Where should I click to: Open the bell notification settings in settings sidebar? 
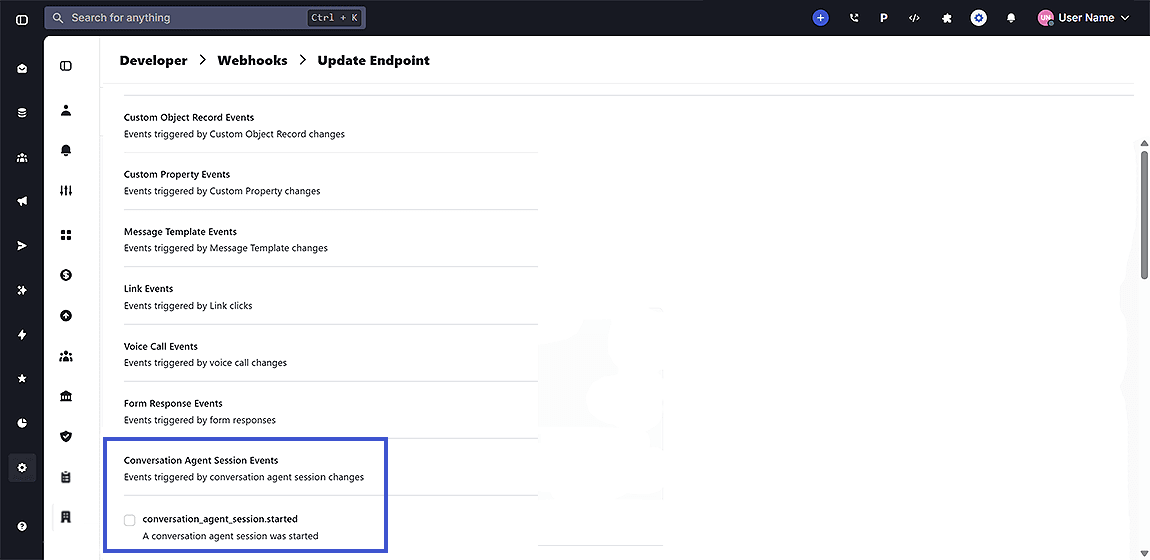pyautogui.click(x=66, y=150)
